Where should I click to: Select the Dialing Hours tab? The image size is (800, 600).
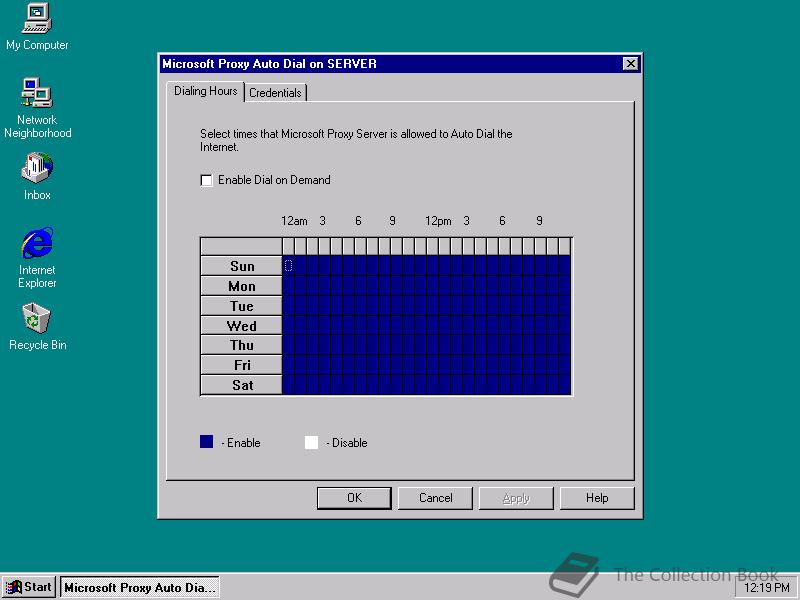pos(206,91)
